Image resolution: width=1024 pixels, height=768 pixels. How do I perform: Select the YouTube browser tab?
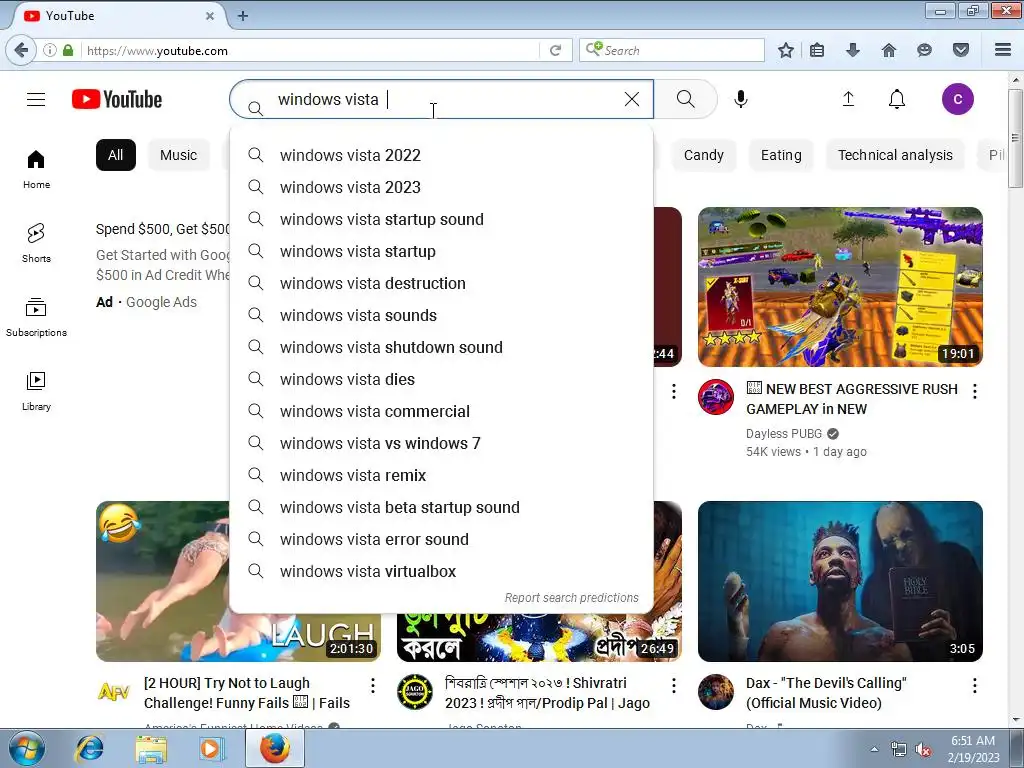[118, 16]
